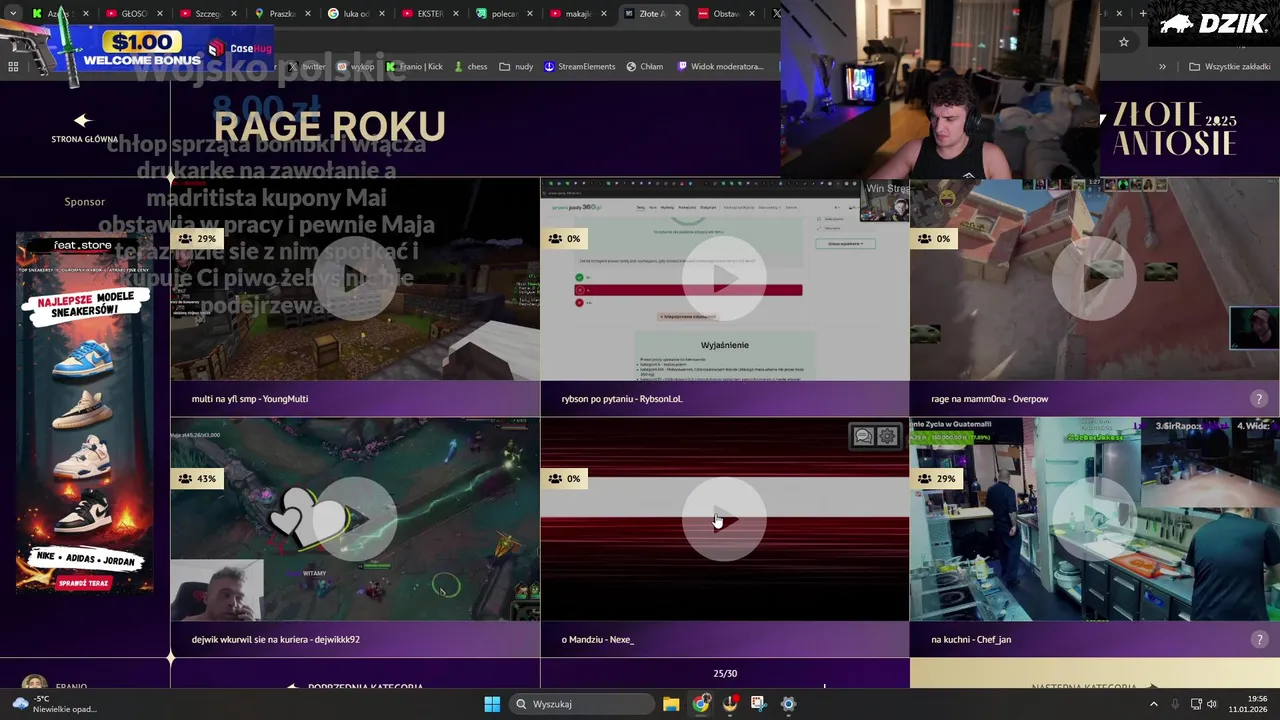Screen dimensions: 1280x720
Task: Click the Złote Antosie 2025 logo
Action: (x=1173, y=128)
